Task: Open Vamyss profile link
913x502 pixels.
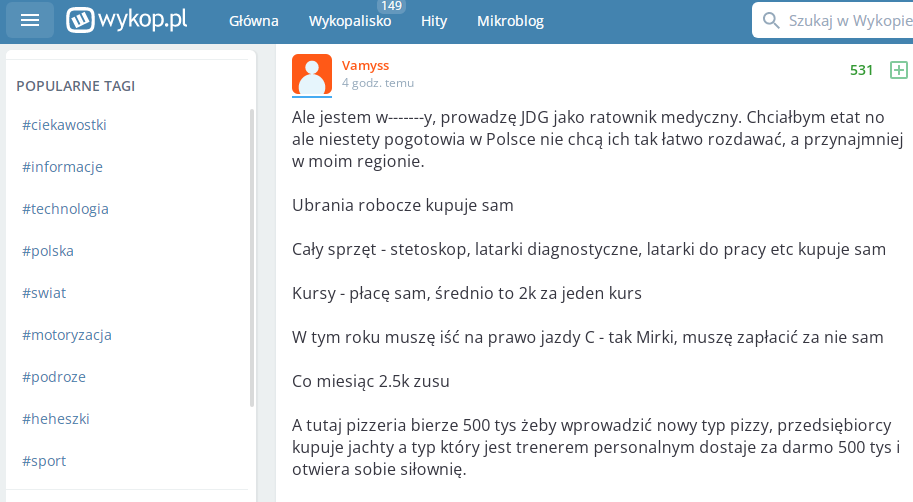Action: point(365,65)
